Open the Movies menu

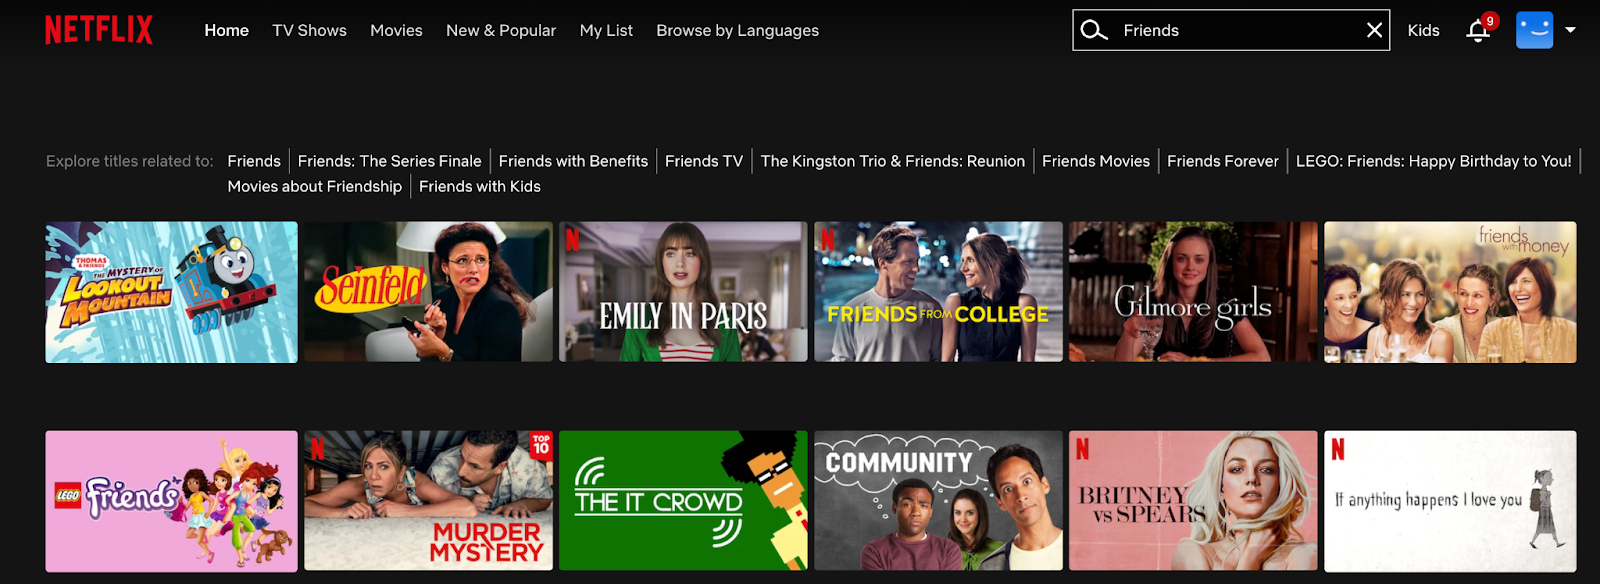(x=396, y=30)
